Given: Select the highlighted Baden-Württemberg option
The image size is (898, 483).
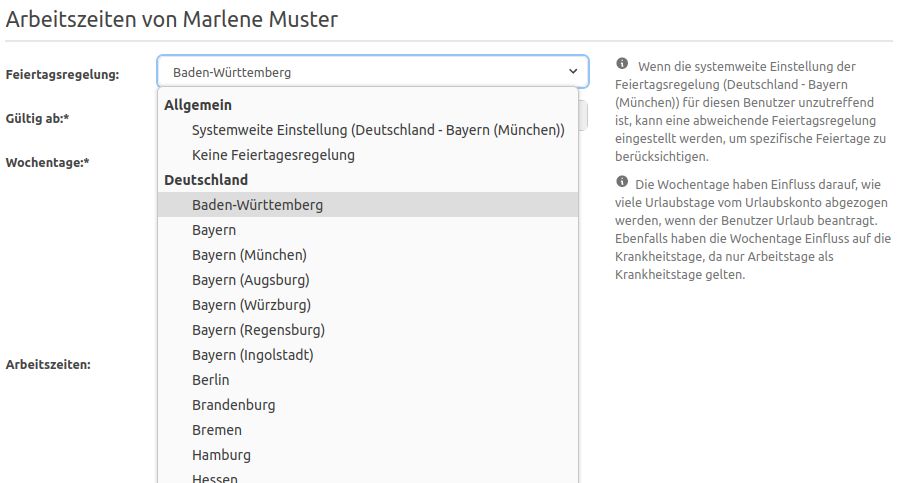Looking at the screenshot, I should point(368,205).
